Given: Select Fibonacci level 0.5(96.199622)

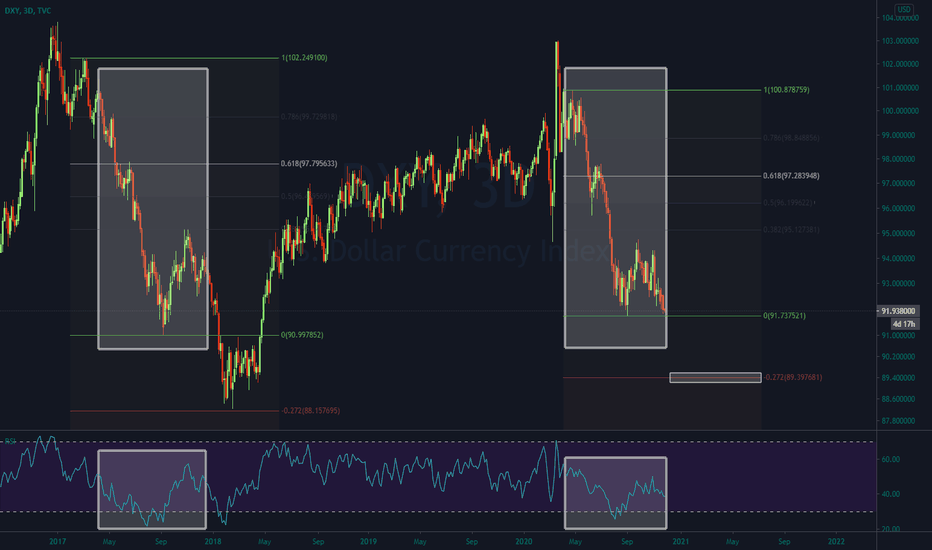Looking at the screenshot, I should pyautogui.click(x=788, y=203).
